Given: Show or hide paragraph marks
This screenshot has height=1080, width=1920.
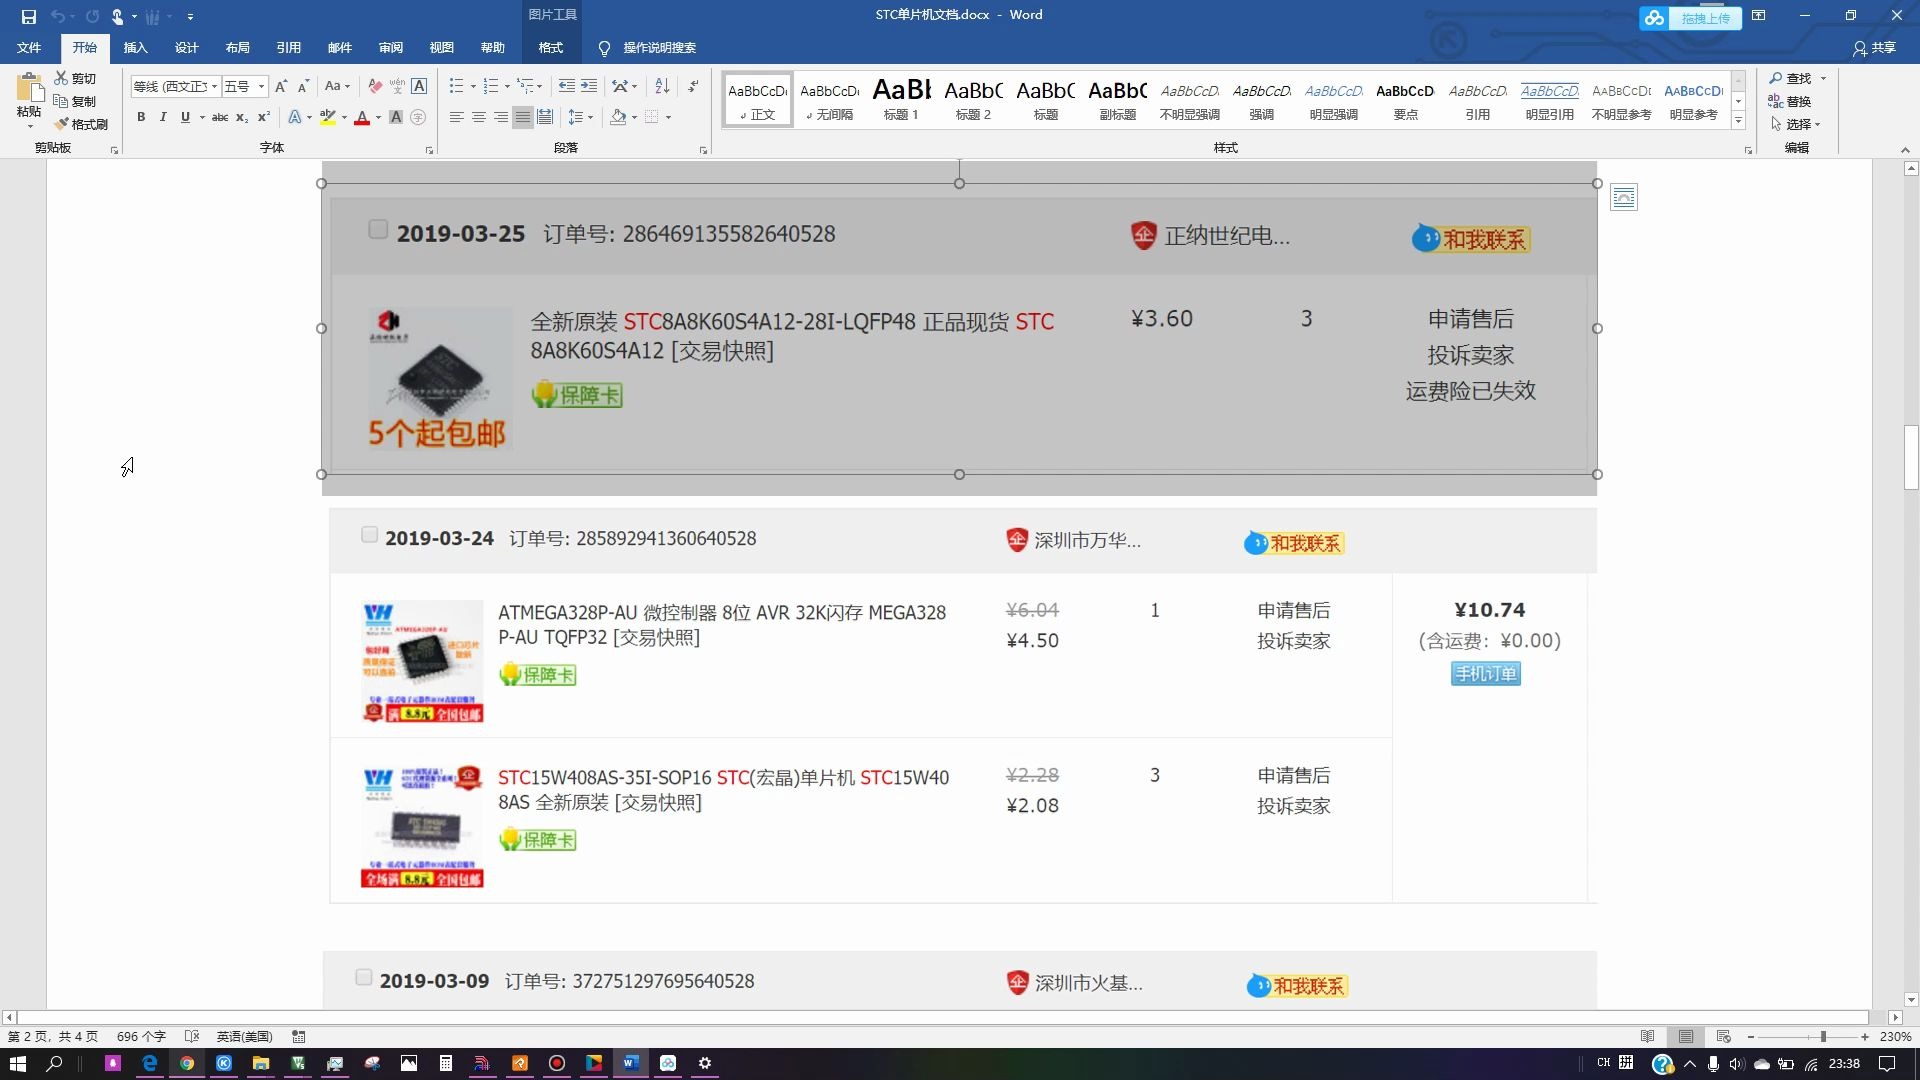Looking at the screenshot, I should tap(693, 86).
